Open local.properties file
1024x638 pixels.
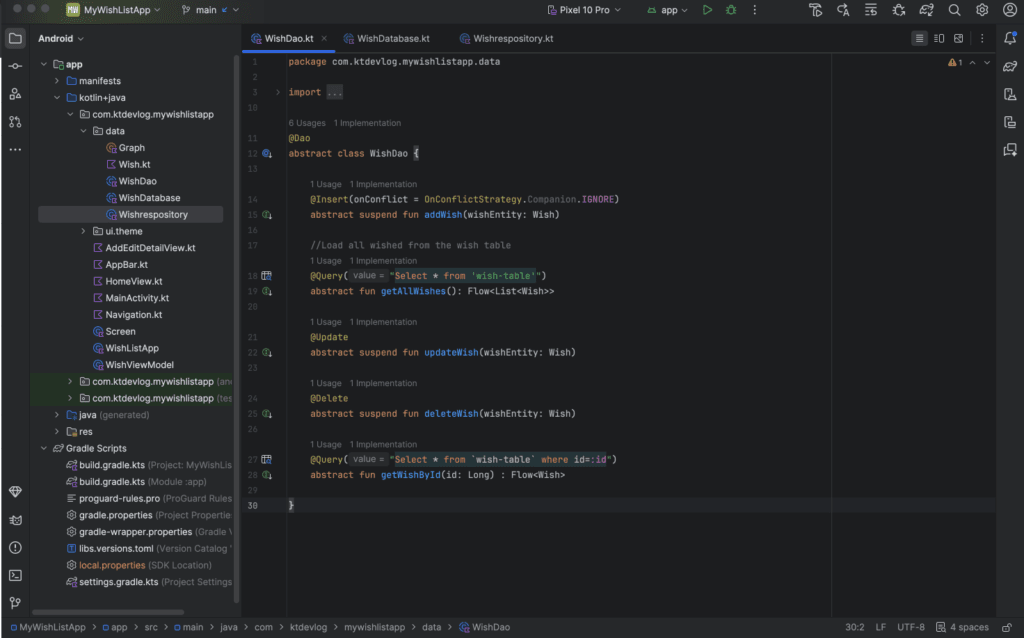[x=112, y=566]
